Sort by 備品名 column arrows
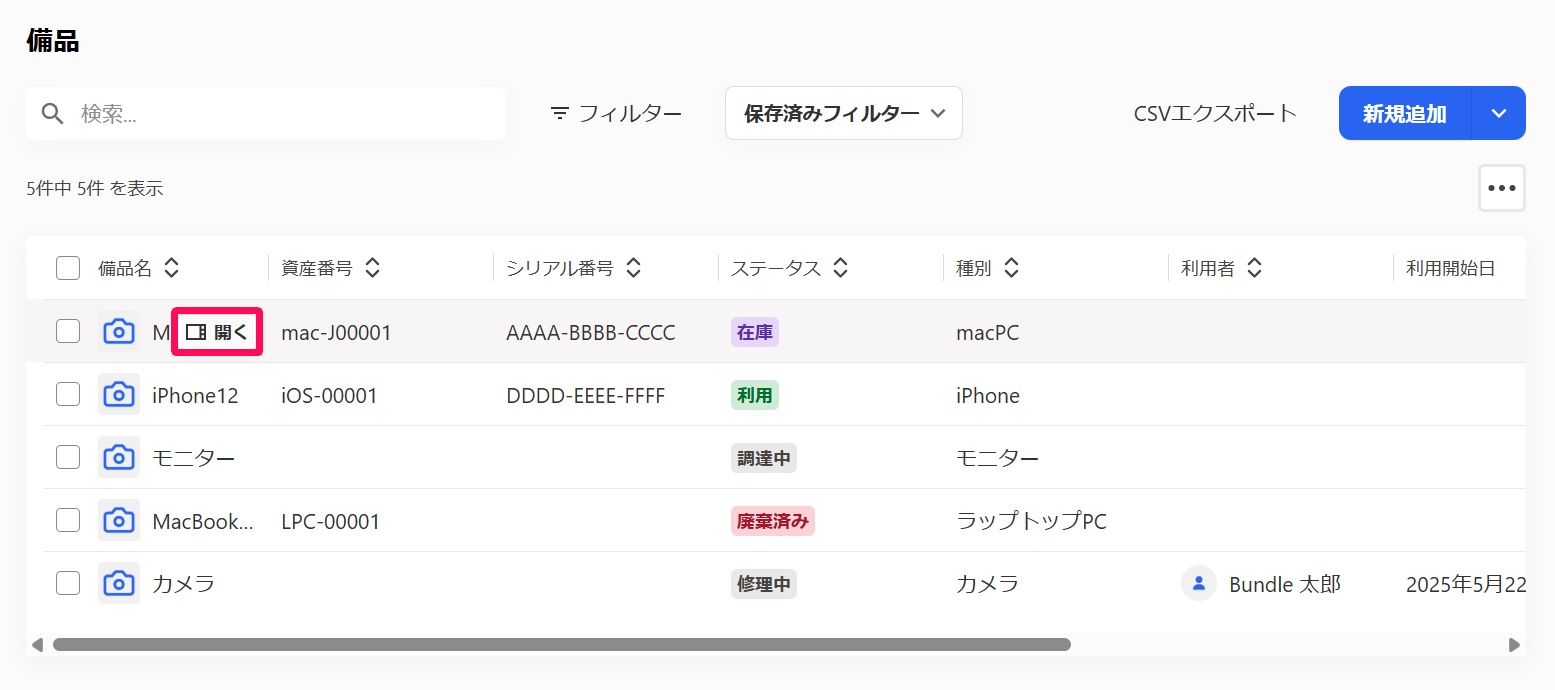Screen dimensions: 1555x690 click(172, 267)
